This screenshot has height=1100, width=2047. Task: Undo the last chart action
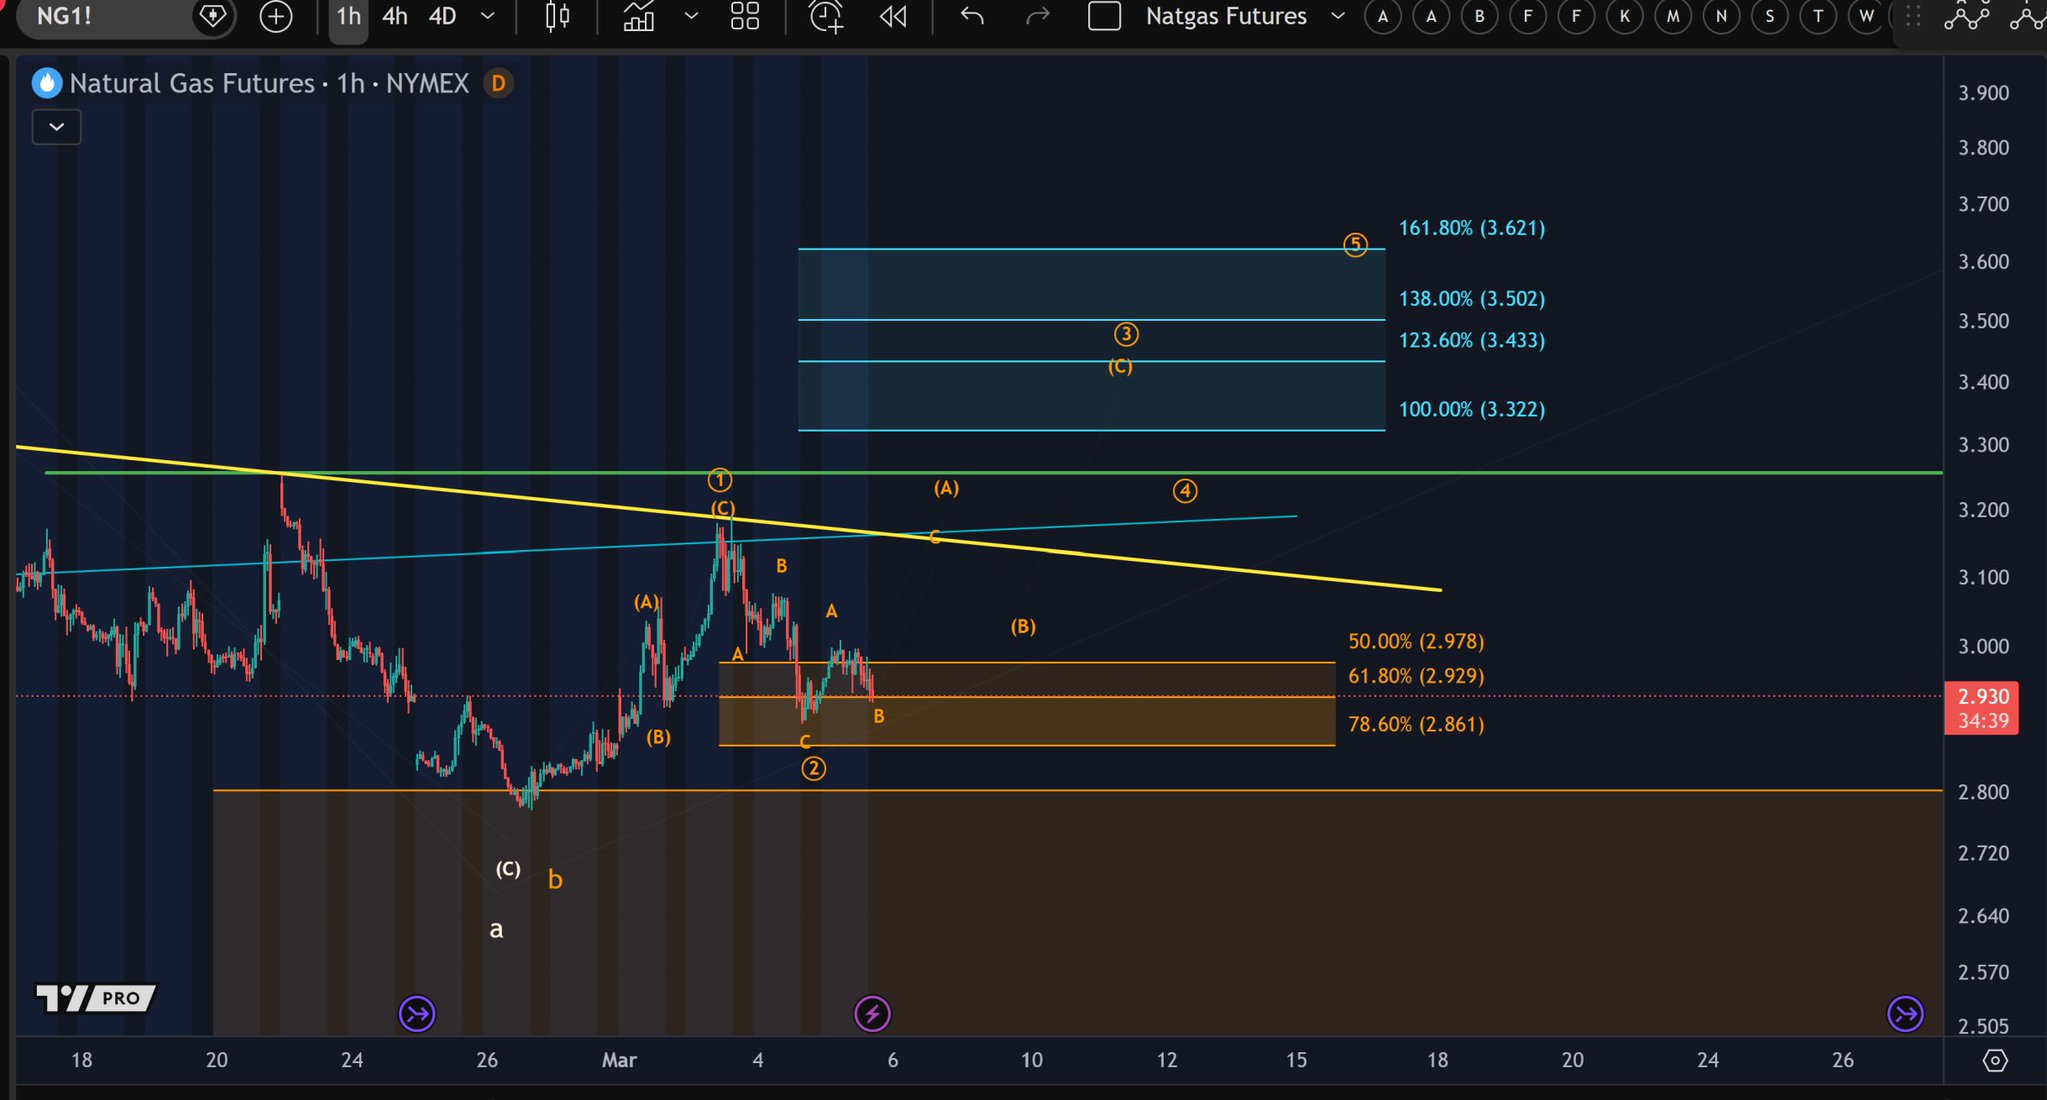click(972, 16)
